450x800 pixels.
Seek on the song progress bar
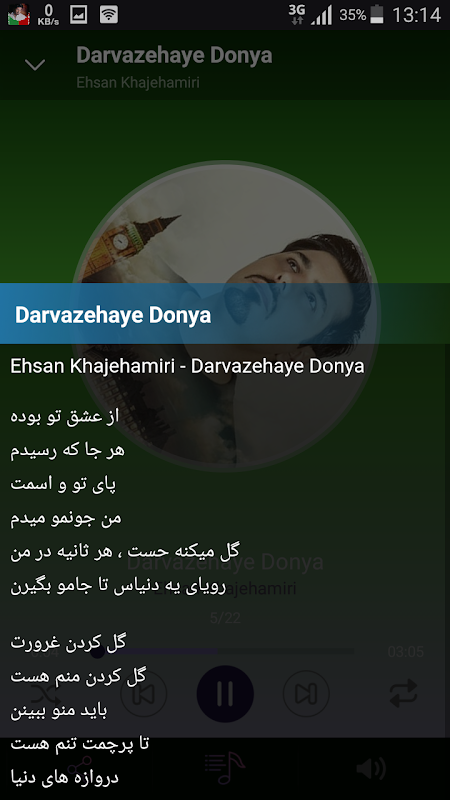coord(225,652)
